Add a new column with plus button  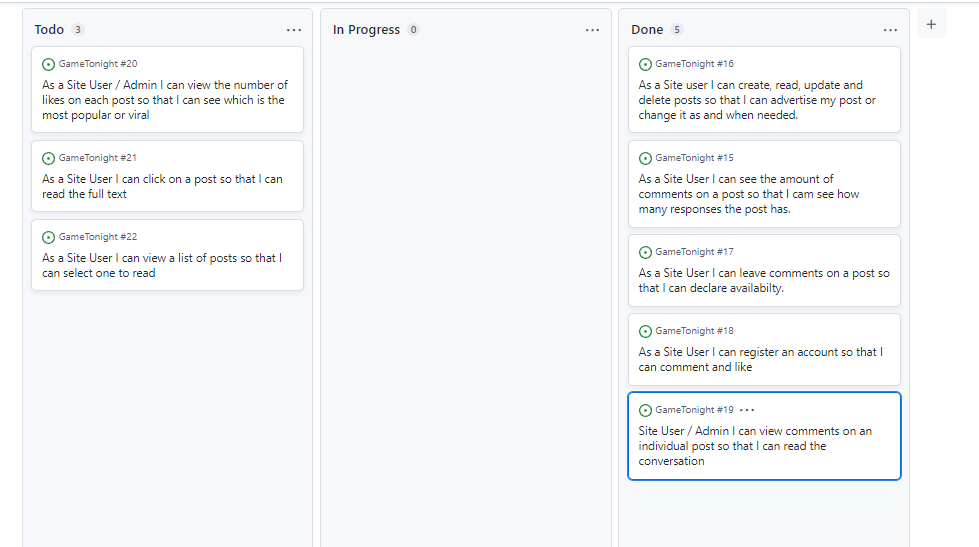click(931, 24)
